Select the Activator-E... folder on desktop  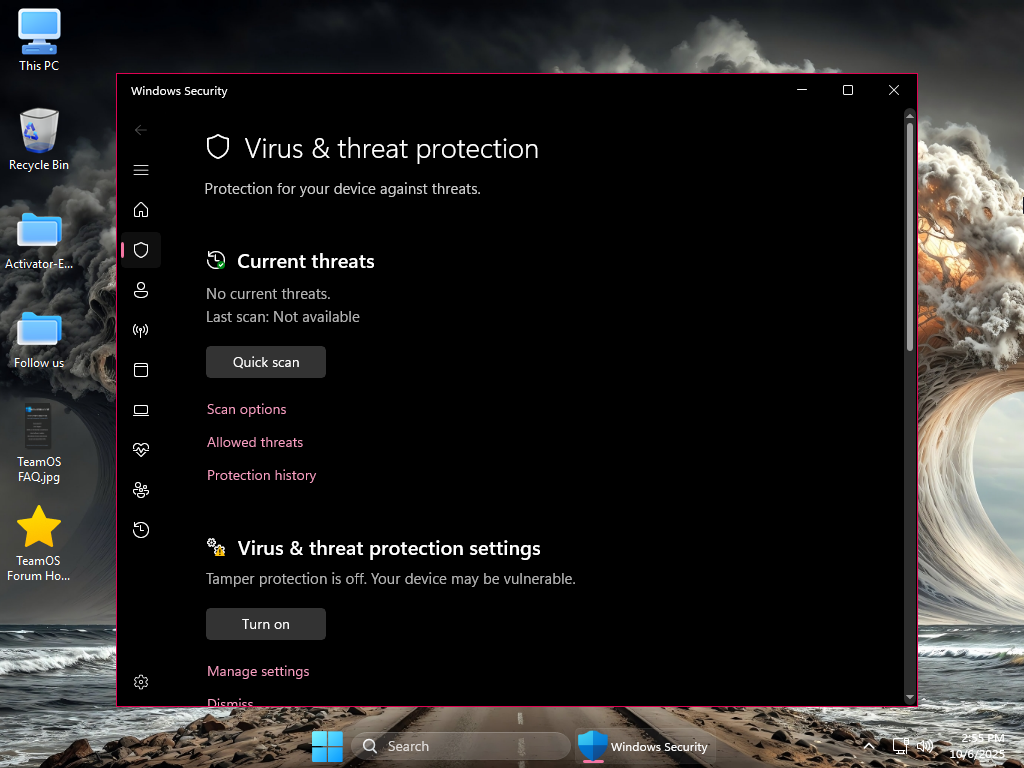pyautogui.click(x=39, y=240)
